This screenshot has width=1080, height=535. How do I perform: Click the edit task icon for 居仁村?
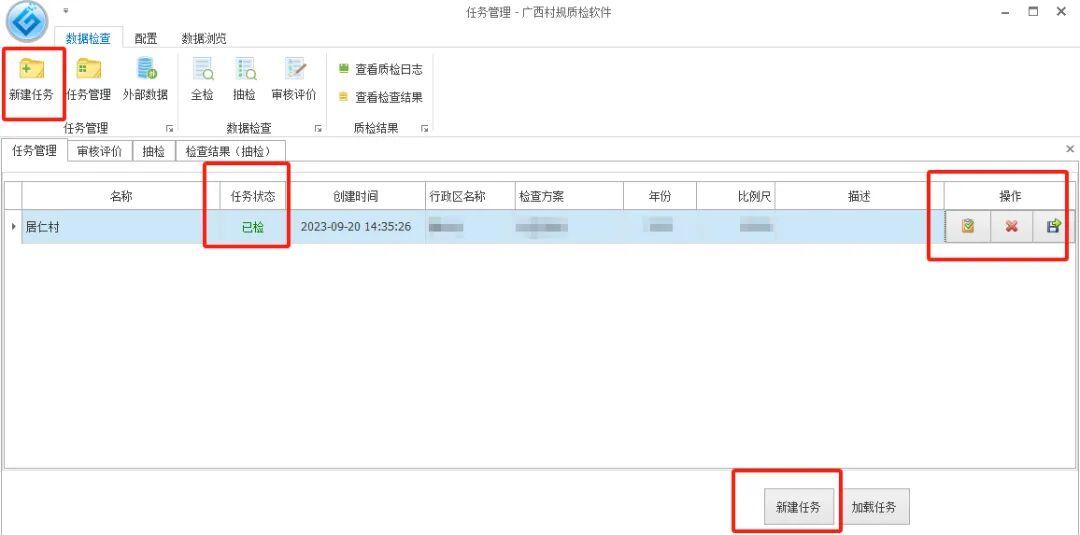[968, 226]
